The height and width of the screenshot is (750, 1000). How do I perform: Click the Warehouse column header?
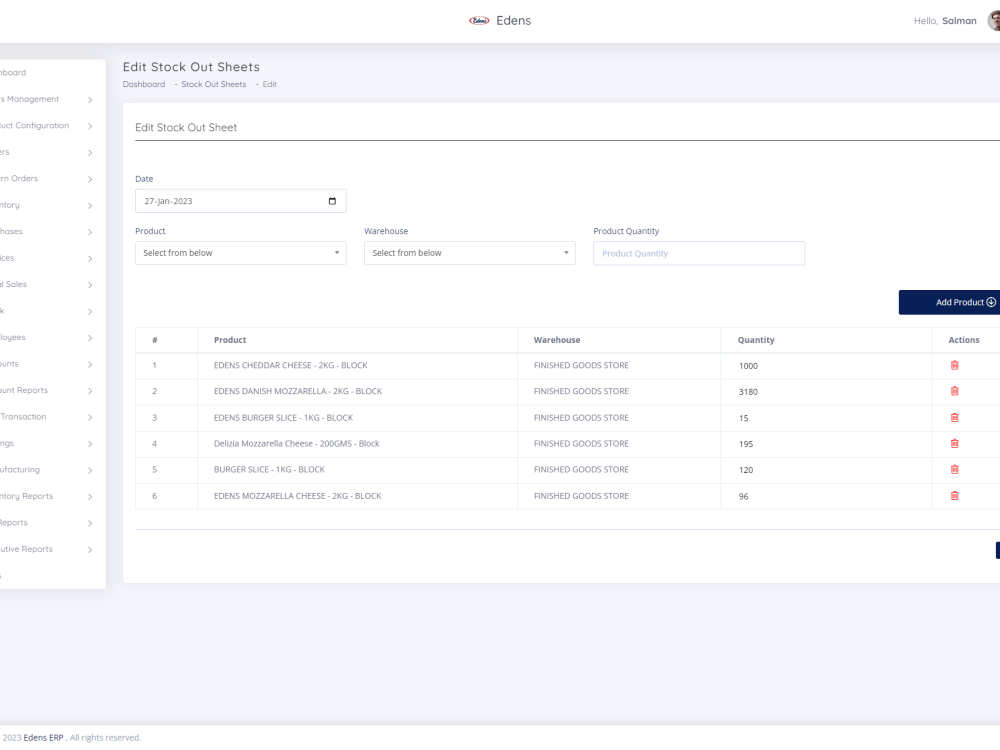557,340
